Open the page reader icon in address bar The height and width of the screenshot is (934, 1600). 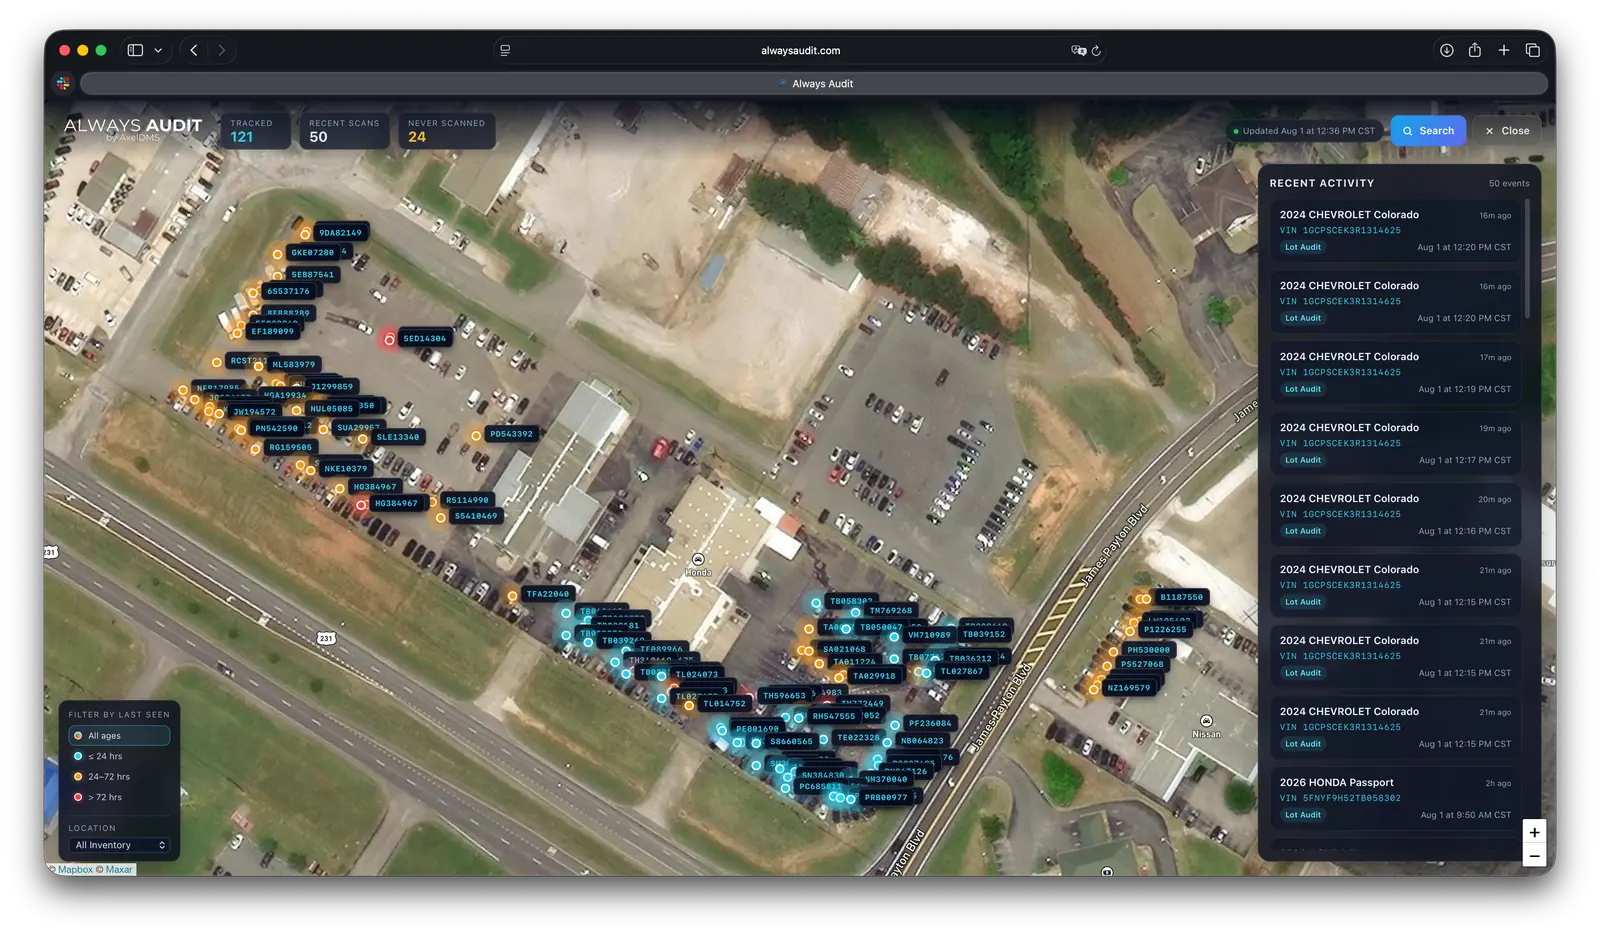(505, 50)
